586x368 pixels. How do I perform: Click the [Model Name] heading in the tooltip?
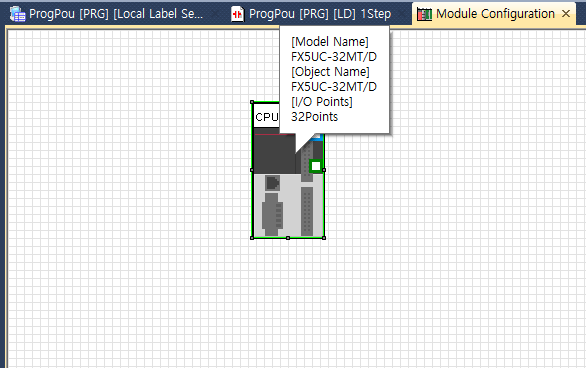pos(330,41)
